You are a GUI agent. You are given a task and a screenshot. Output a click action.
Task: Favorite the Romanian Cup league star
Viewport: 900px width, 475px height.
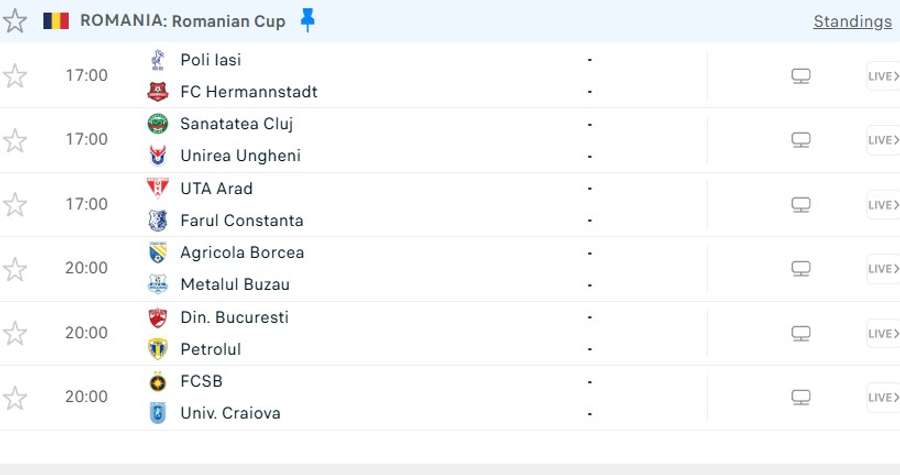click(x=14, y=21)
